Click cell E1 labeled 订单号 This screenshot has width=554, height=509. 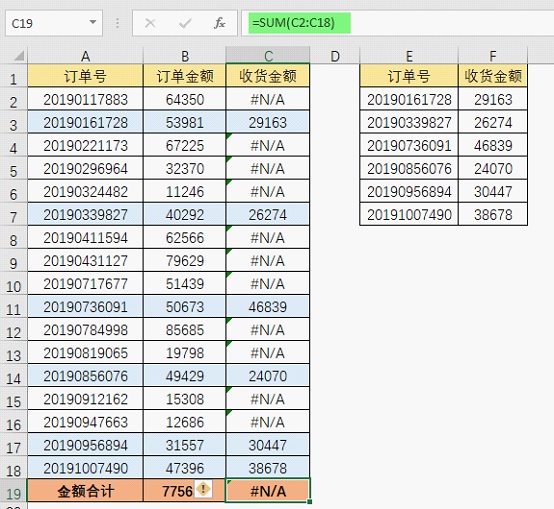tap(409, 76)
